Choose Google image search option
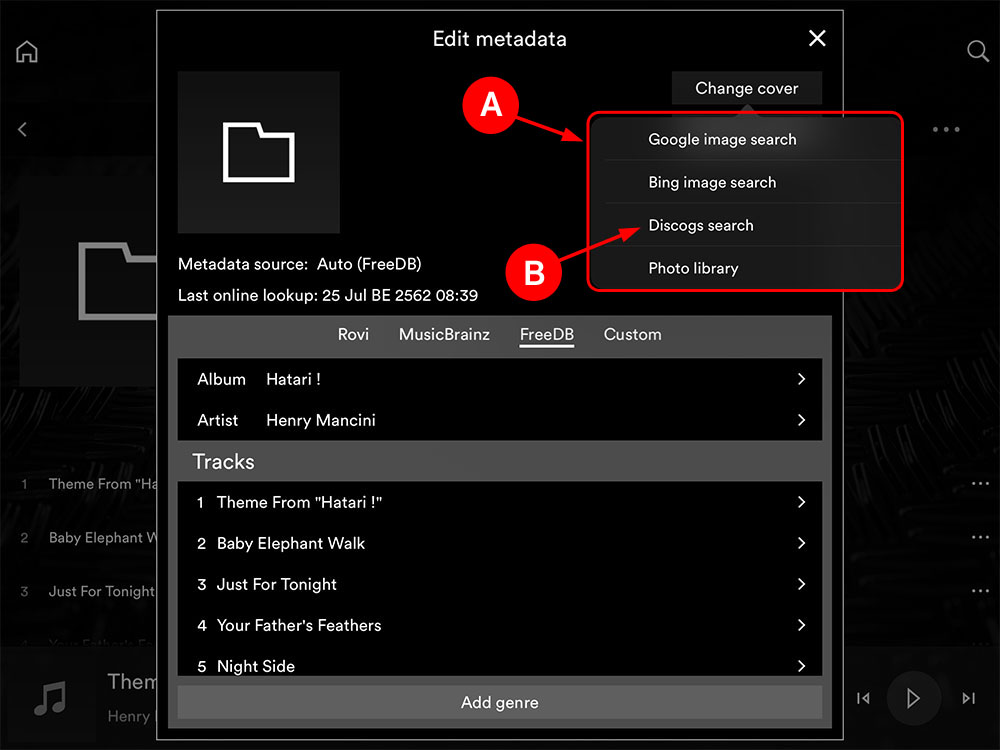This screenshot has width=1000, height=750. (722, 139)
